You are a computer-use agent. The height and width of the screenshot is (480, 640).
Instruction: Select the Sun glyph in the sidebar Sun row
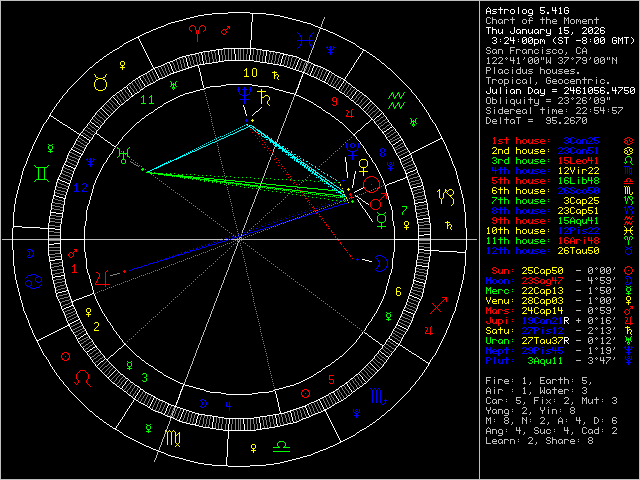[628, 271]
